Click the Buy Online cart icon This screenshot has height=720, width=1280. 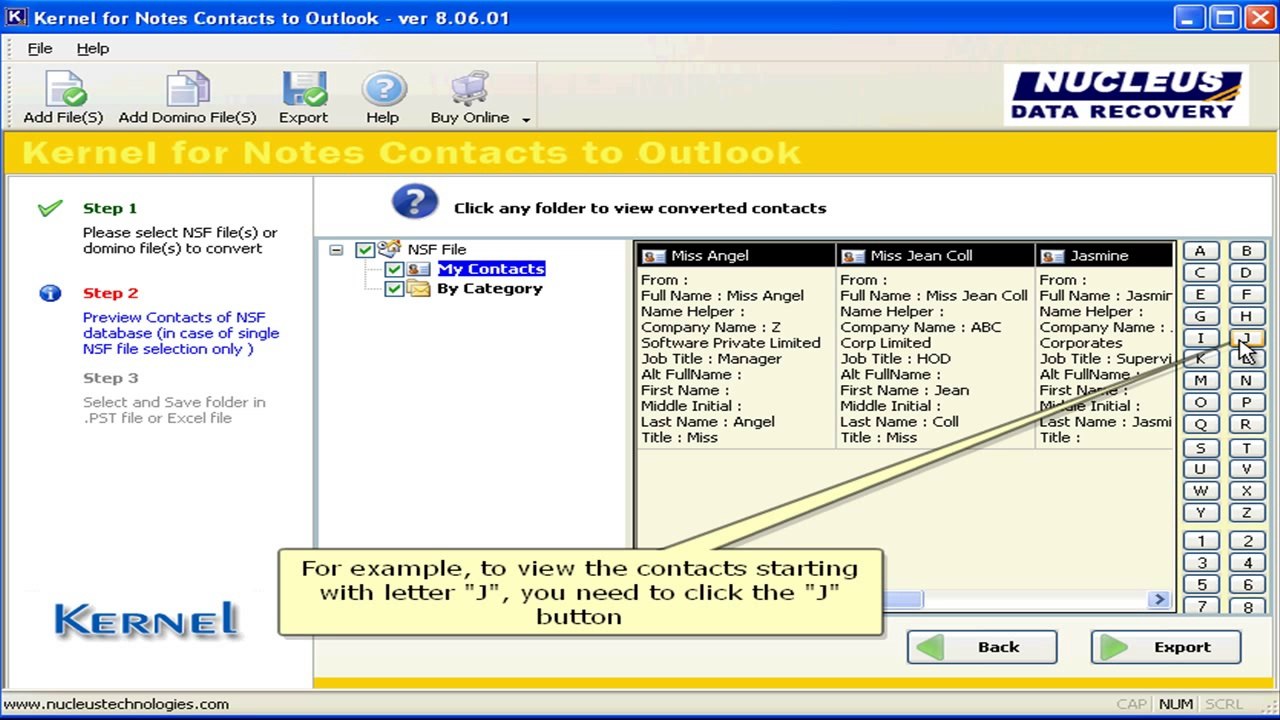pyautogui.click(x=469, y=89)
